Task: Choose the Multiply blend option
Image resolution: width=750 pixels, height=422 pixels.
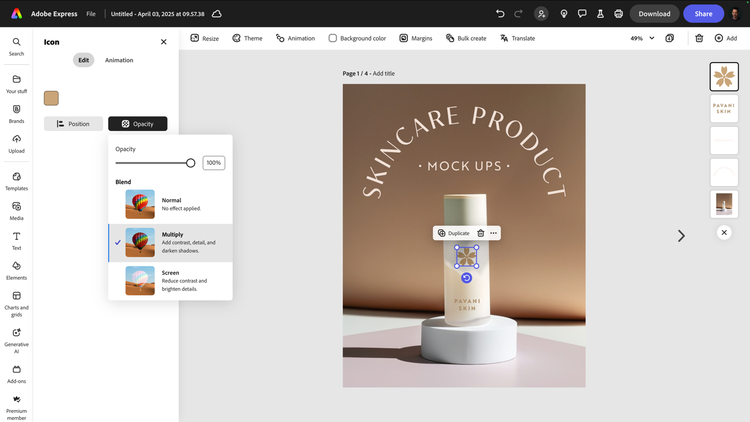Action: pyautogui.click(x=170, y=242)
